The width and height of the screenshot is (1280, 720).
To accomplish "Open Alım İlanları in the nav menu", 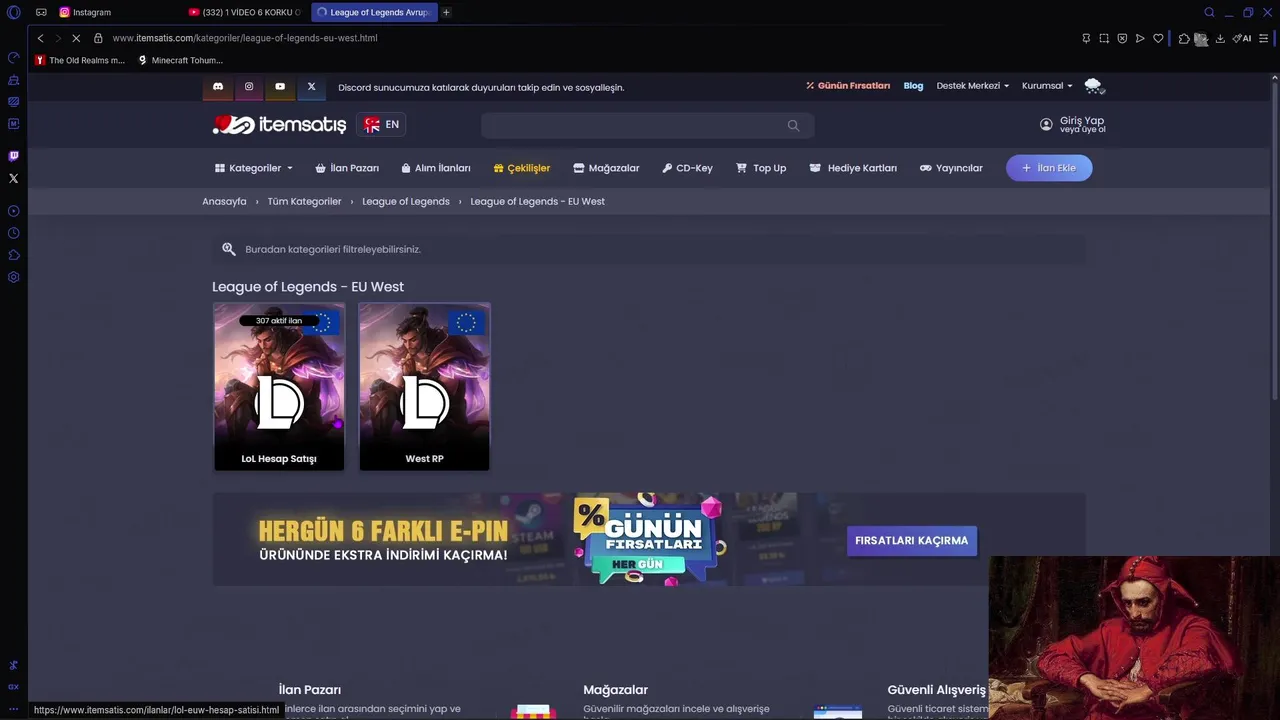I will [x=435, y=168].
